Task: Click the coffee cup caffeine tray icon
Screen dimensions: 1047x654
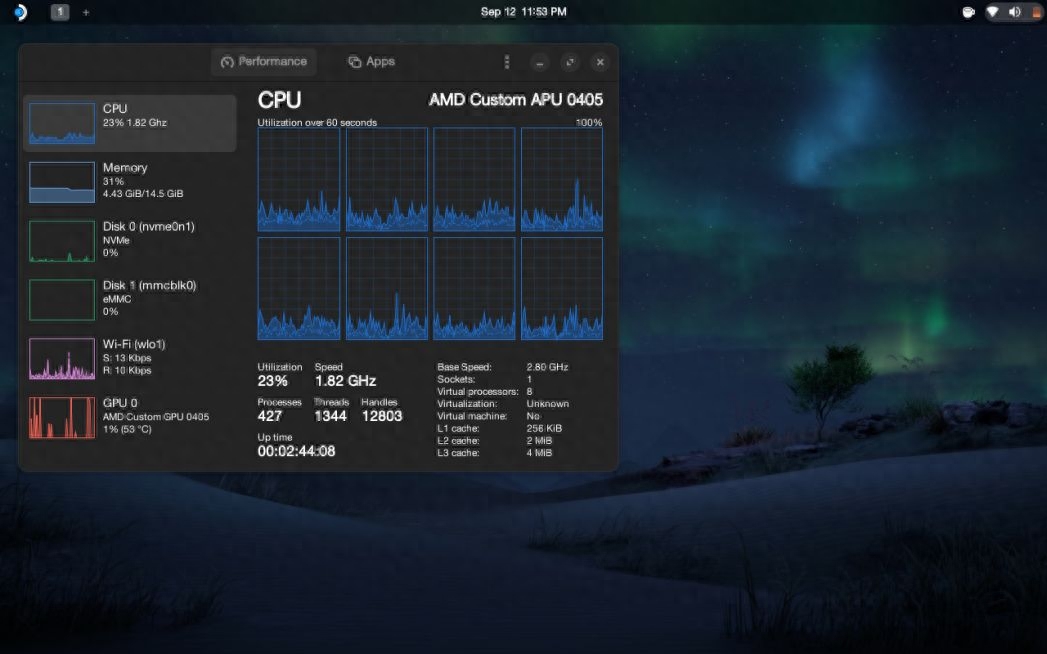Action: [967, 12]
